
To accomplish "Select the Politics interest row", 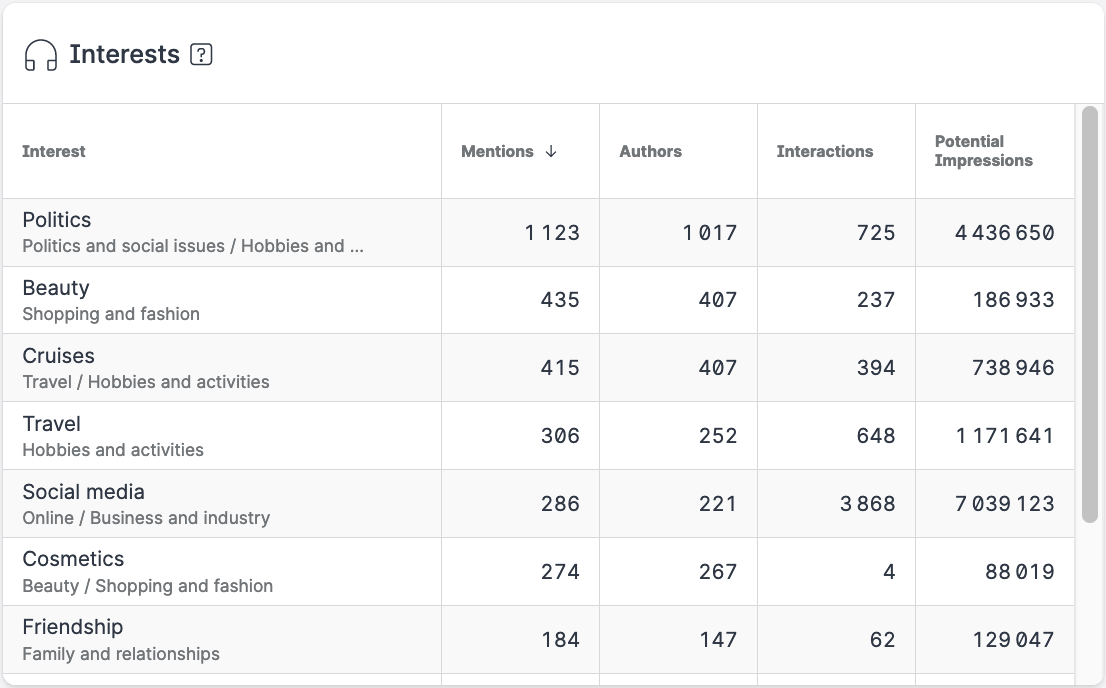I will (57, 220).
